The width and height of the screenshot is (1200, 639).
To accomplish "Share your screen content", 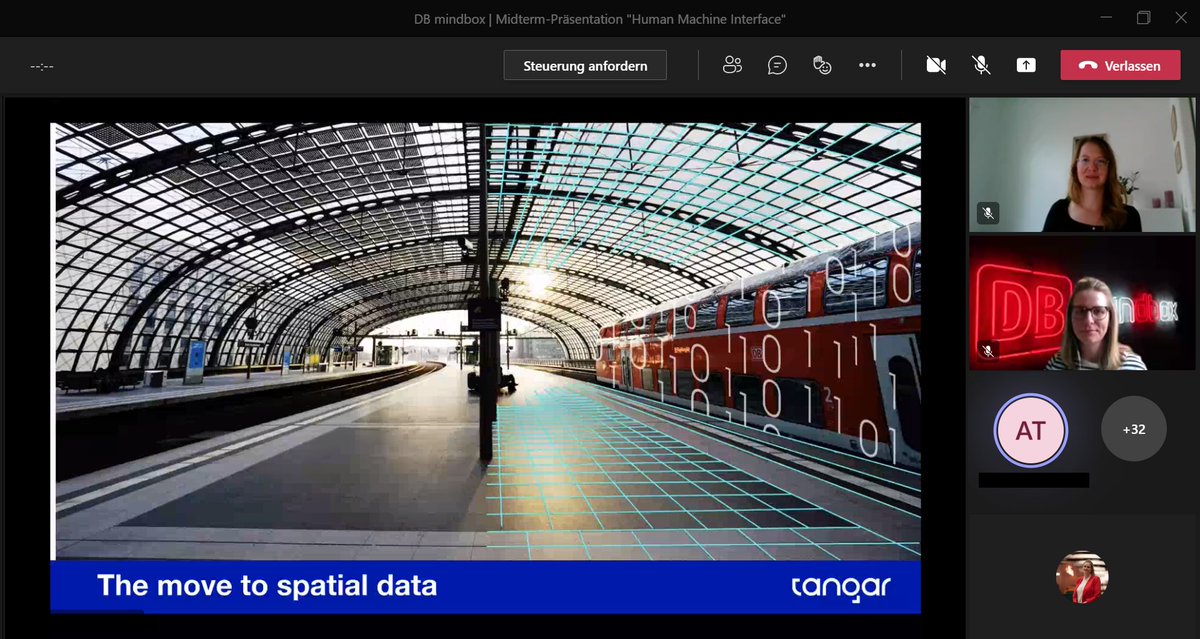I will [1026, 65].
